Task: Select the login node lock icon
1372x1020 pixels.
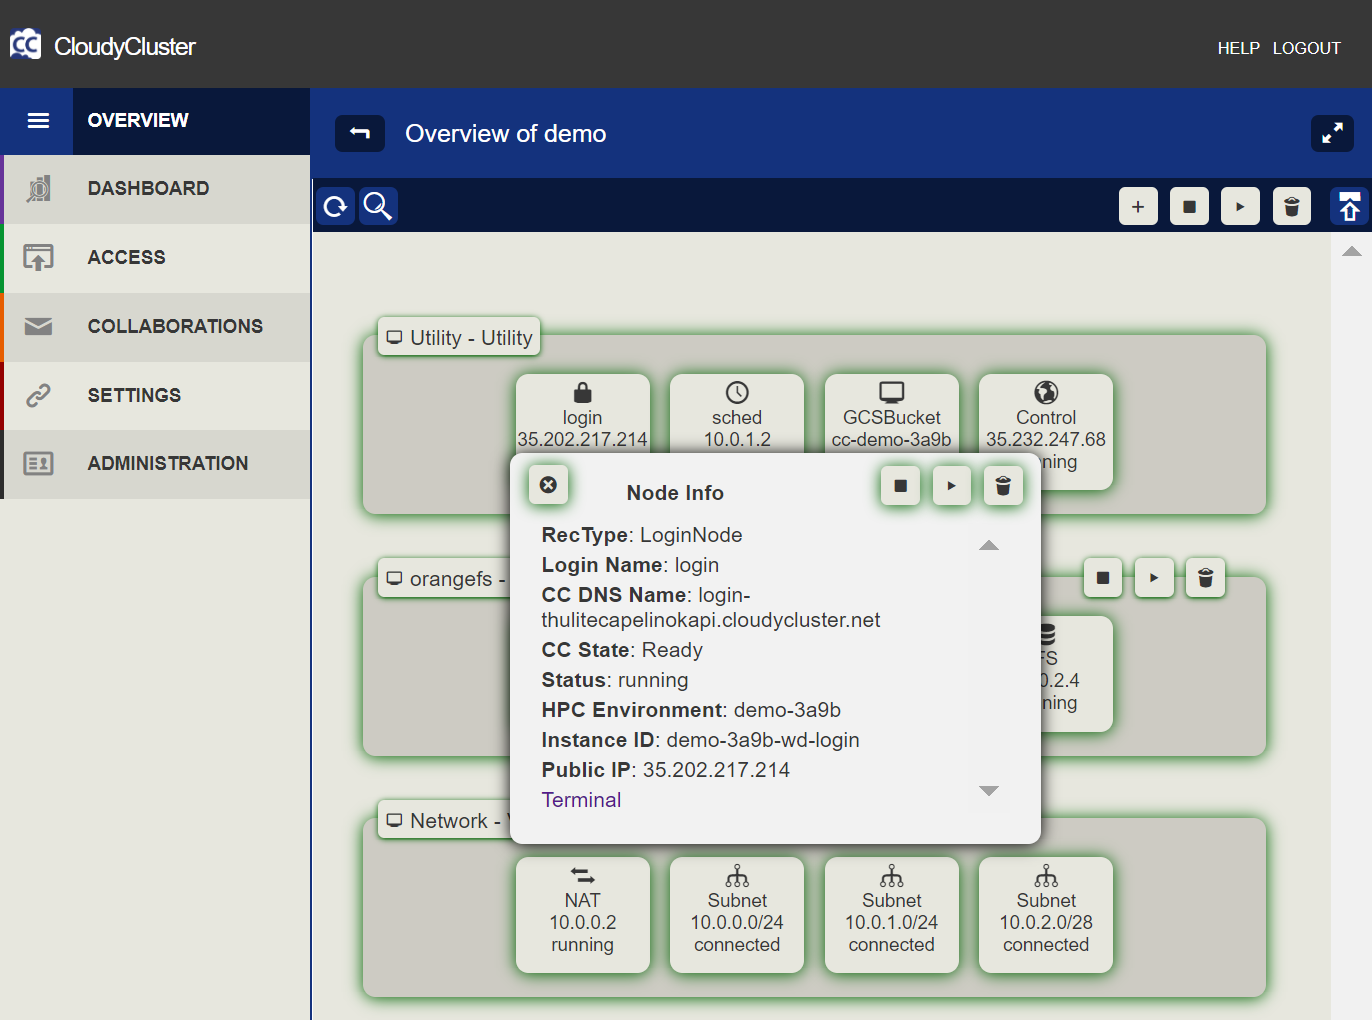Action: tap(582, 392)
